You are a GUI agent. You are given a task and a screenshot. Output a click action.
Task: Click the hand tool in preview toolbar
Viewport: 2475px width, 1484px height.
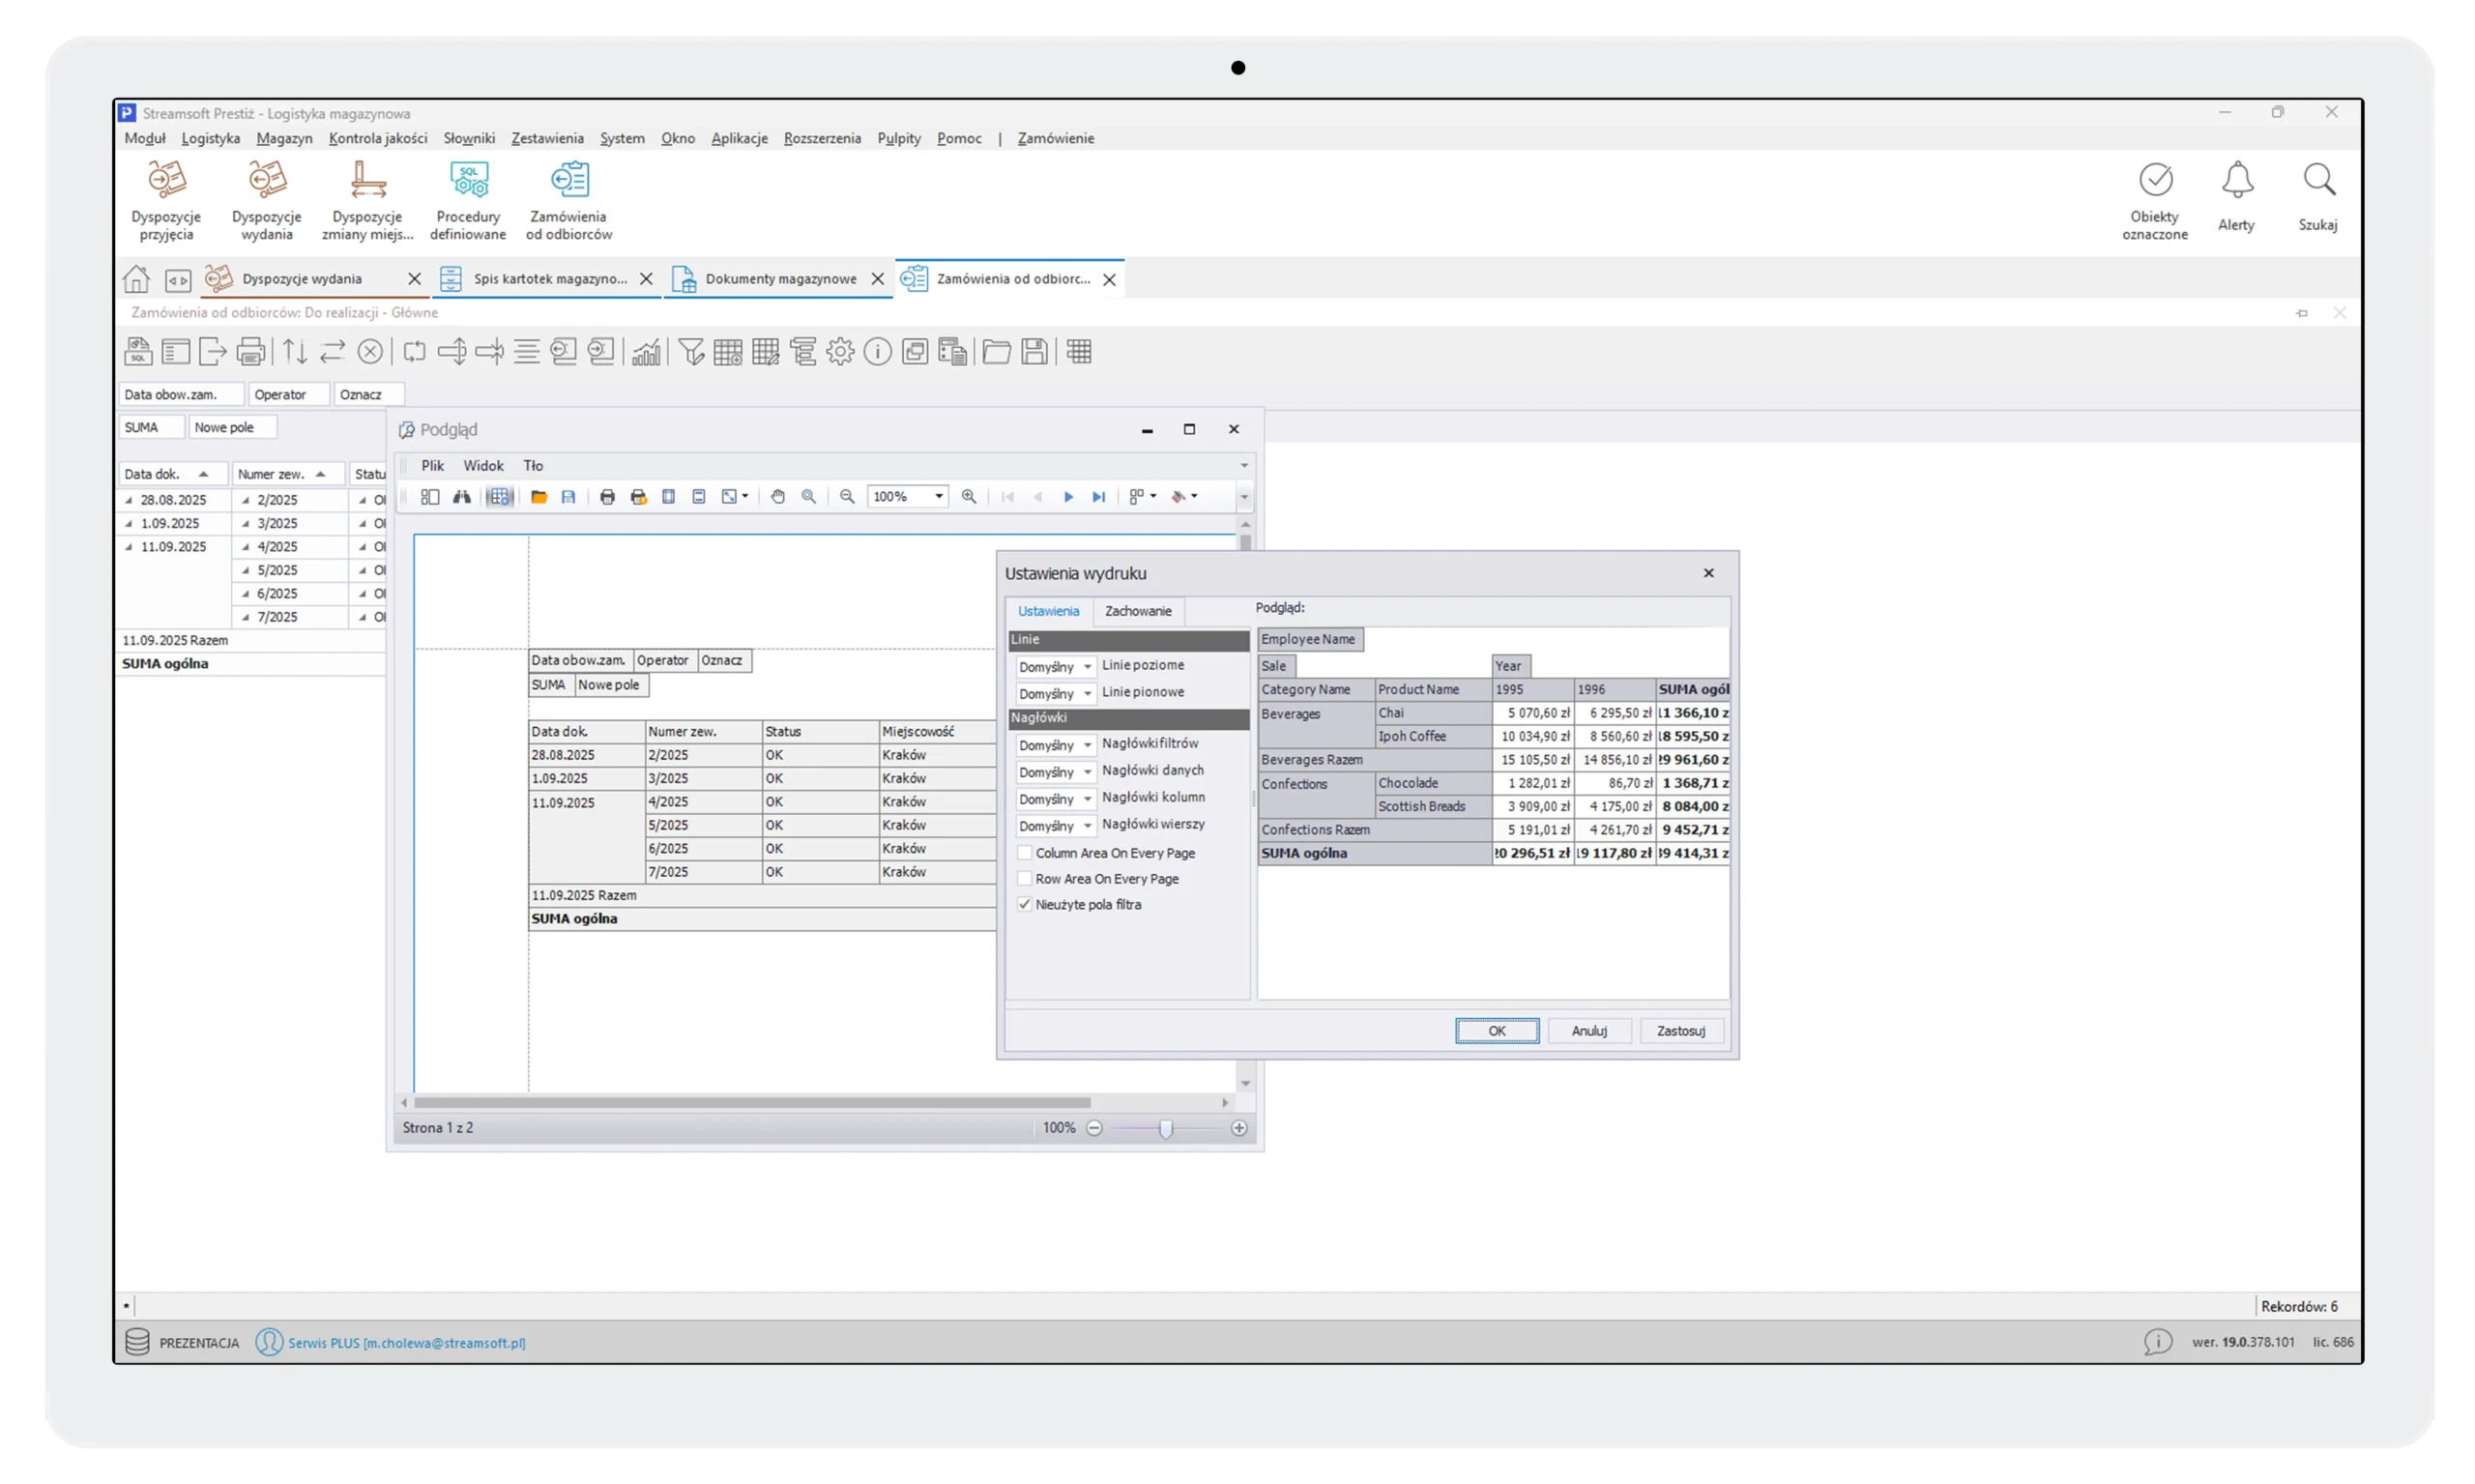point(778,497)
